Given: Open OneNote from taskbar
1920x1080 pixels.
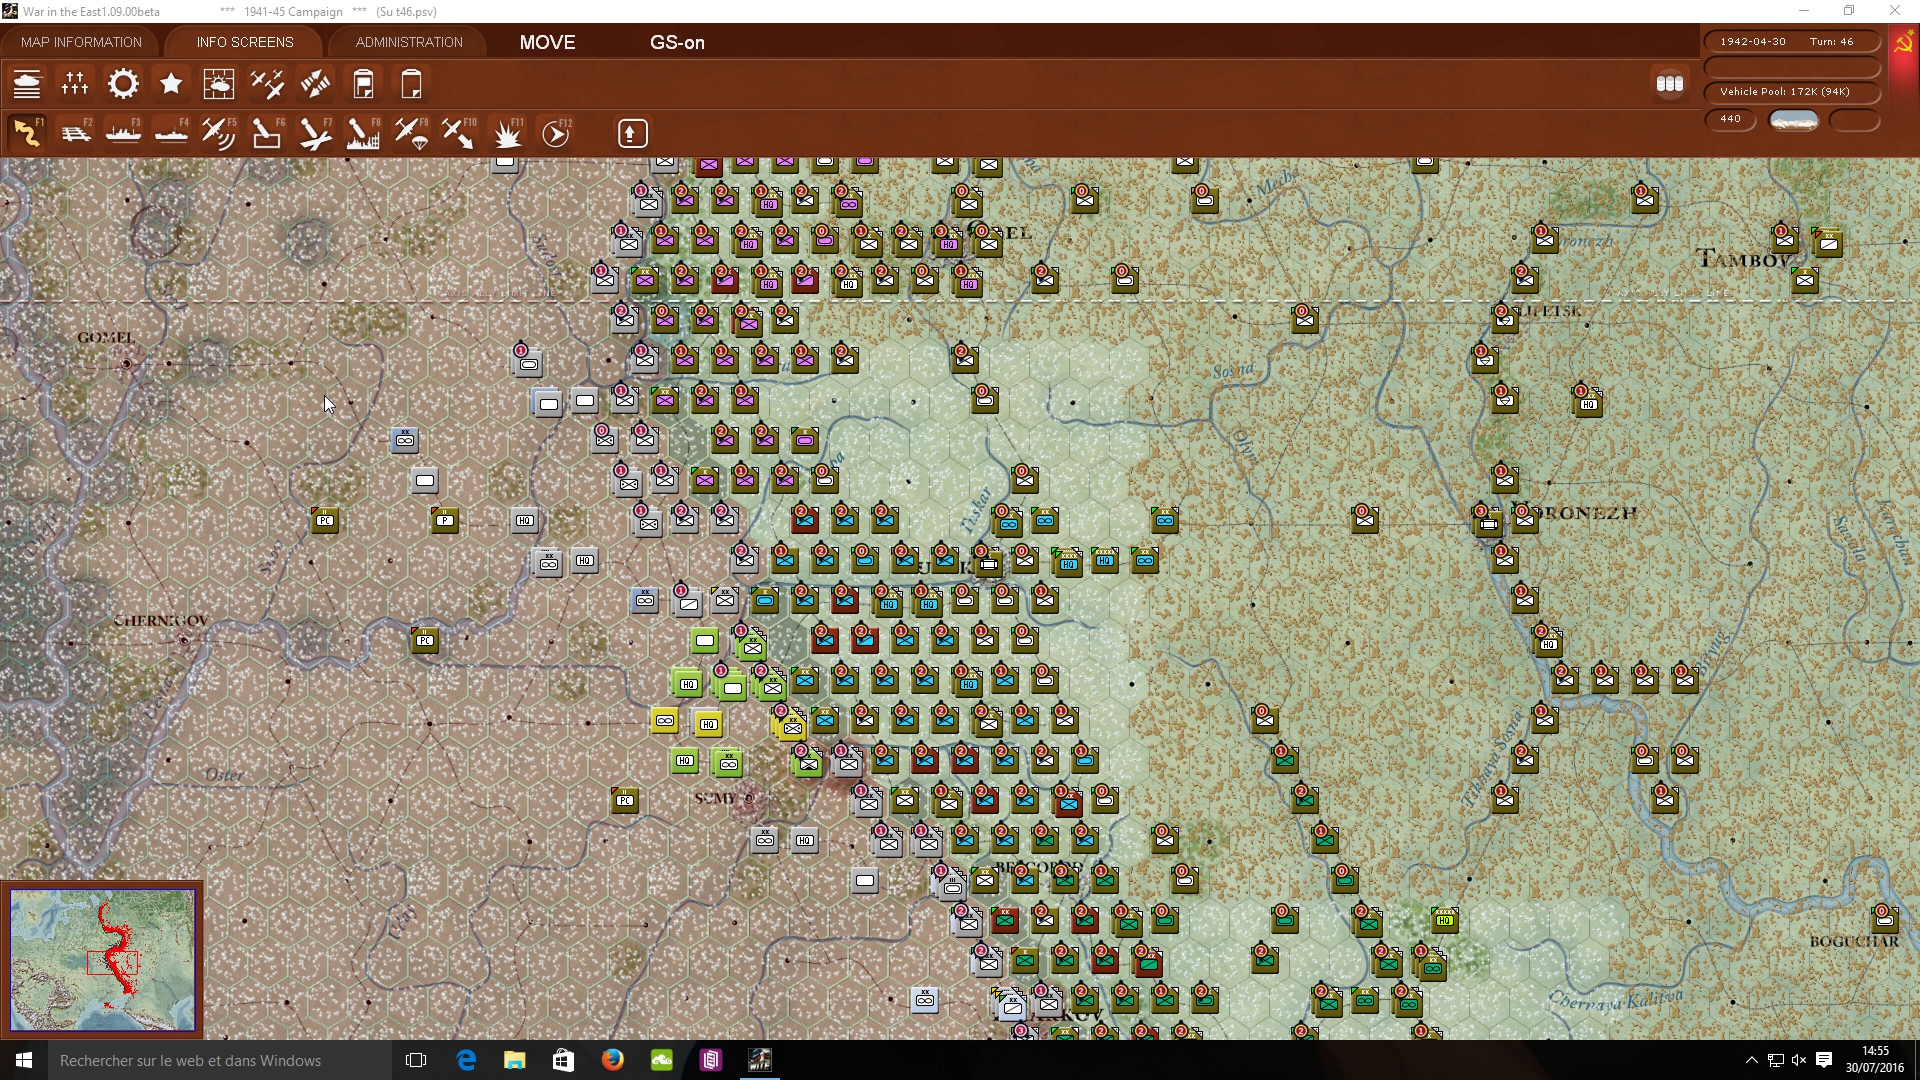Looking at the screenshot, I should pos(711,1060).
